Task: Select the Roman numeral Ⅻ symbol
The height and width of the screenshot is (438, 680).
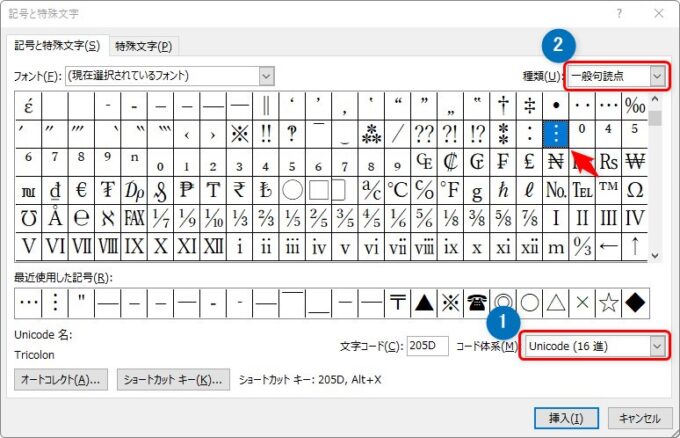Action: click(213, 246)
